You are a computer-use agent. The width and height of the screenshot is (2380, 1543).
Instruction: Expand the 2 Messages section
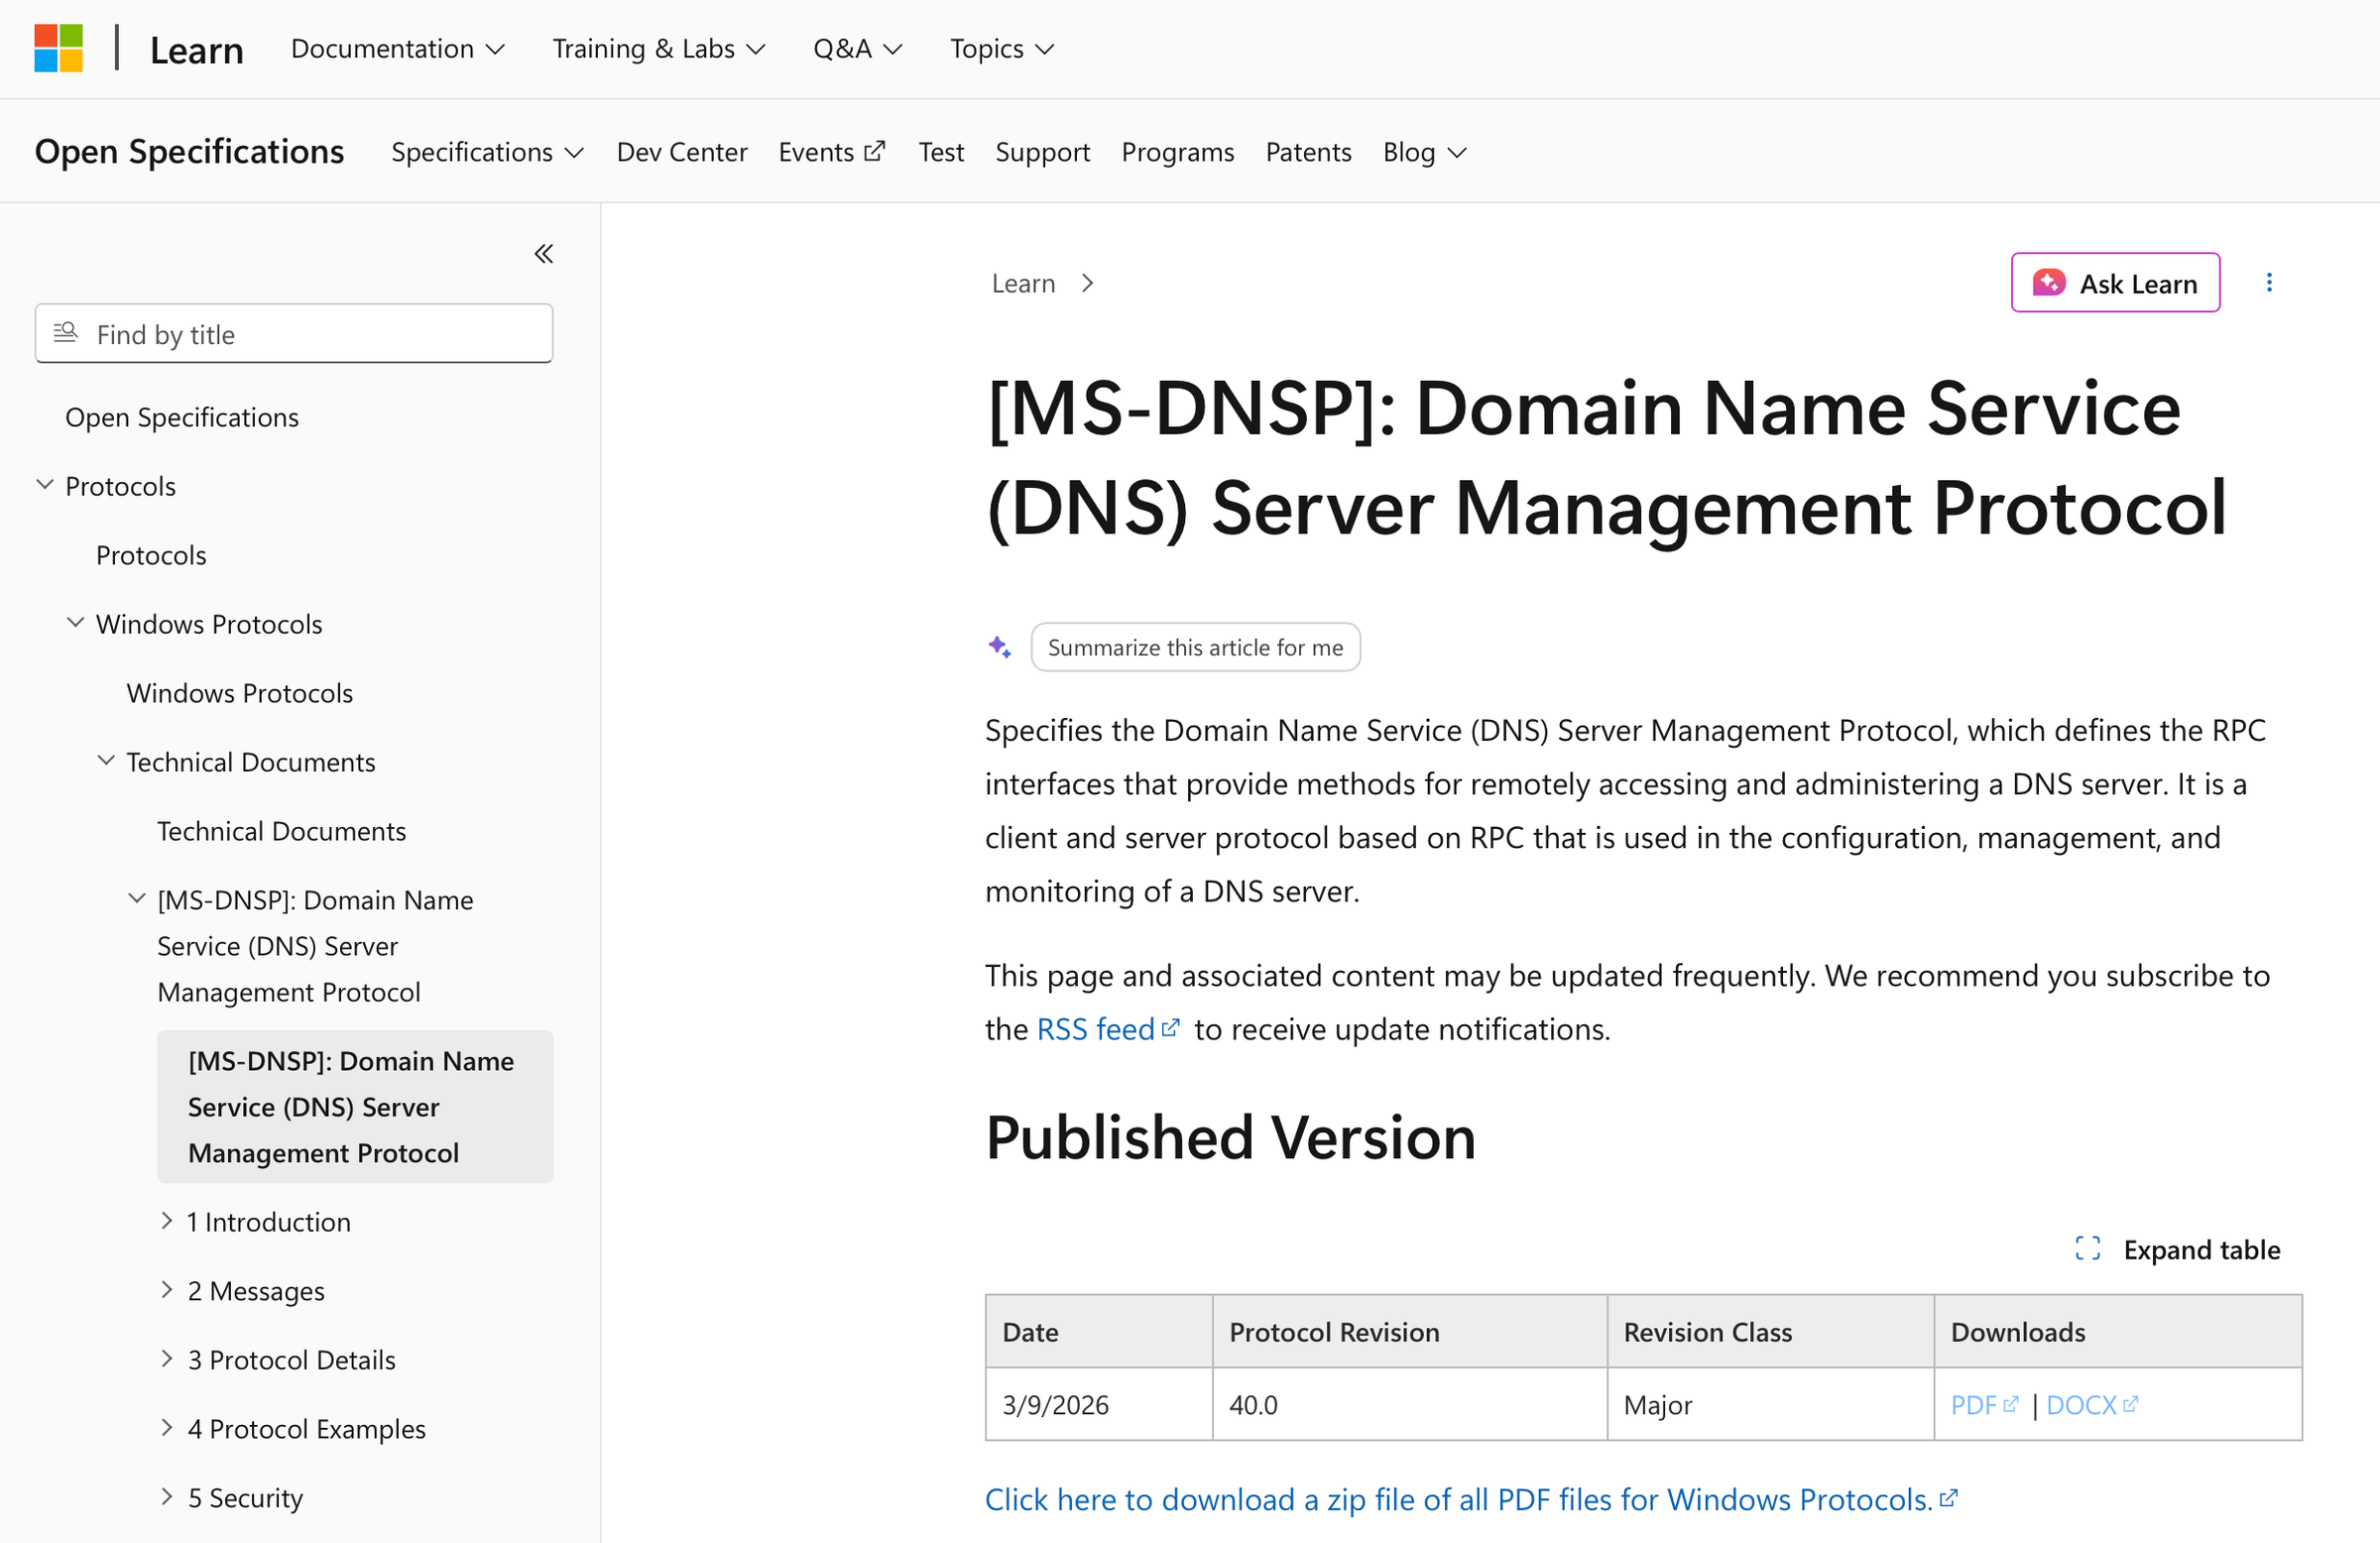pos(167,1290)
